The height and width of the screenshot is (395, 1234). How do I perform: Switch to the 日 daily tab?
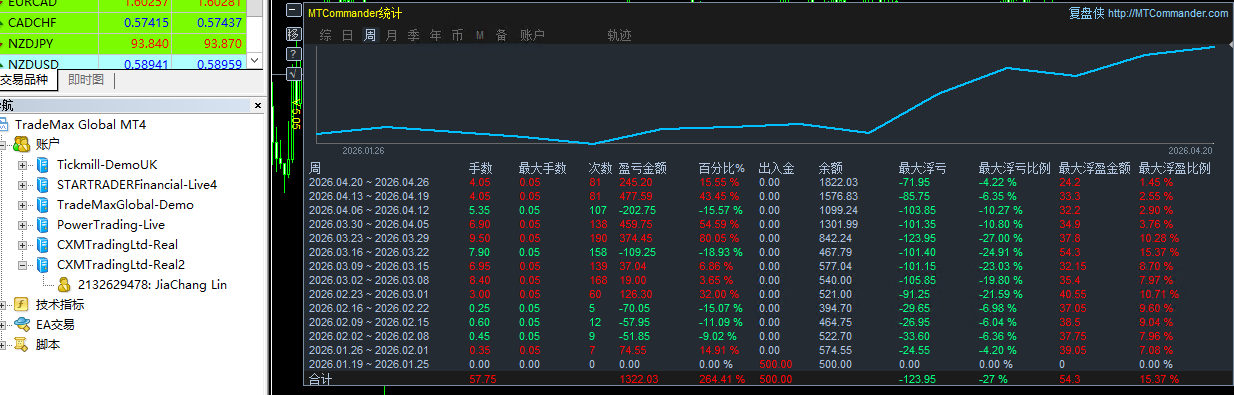[347, 35]
